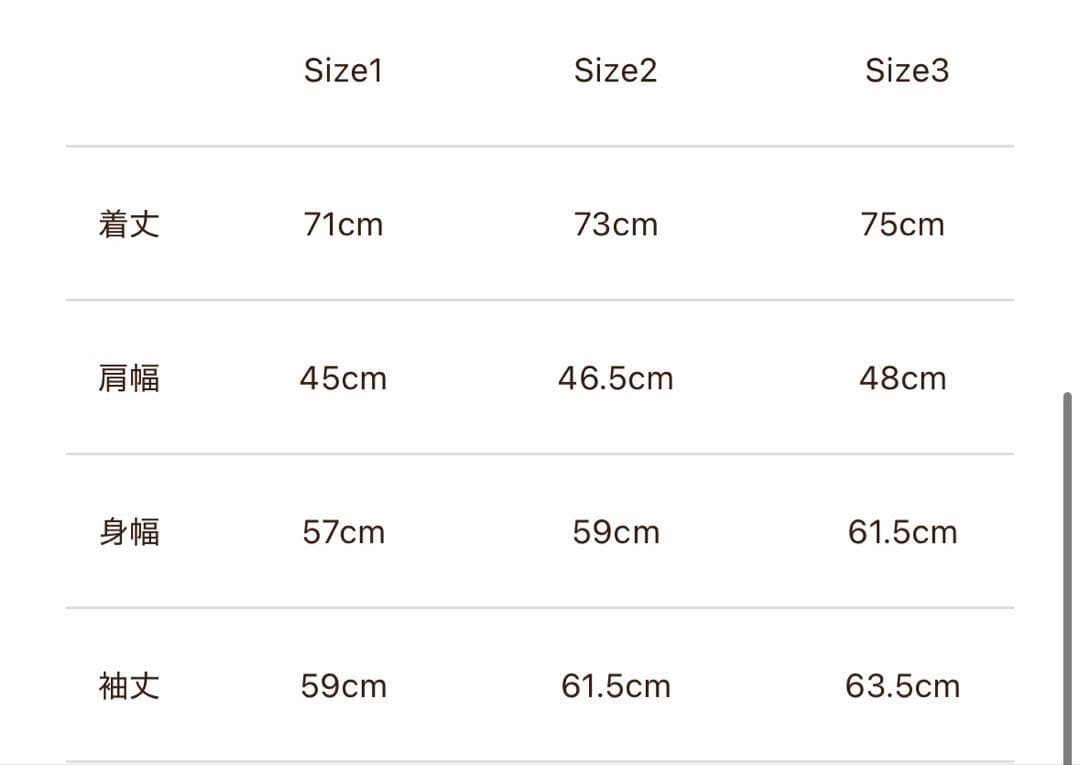Image resolution: width=1080 pixels, height=765 pixels.
Task: Click the 身幅 row label
Action: coord(129,532)
